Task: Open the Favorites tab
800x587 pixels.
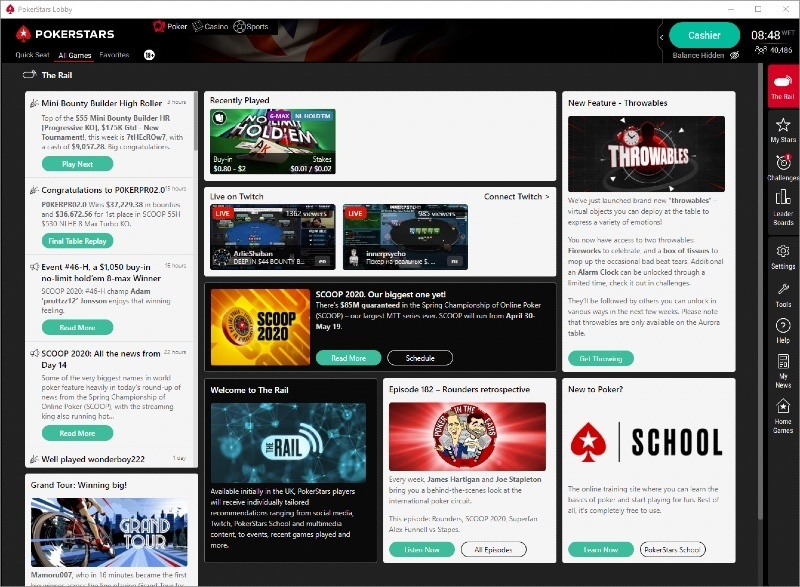Action: (113, 55)
